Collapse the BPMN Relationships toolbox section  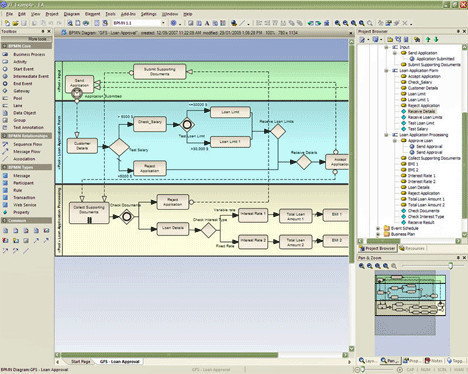click(x=4, y=136)
